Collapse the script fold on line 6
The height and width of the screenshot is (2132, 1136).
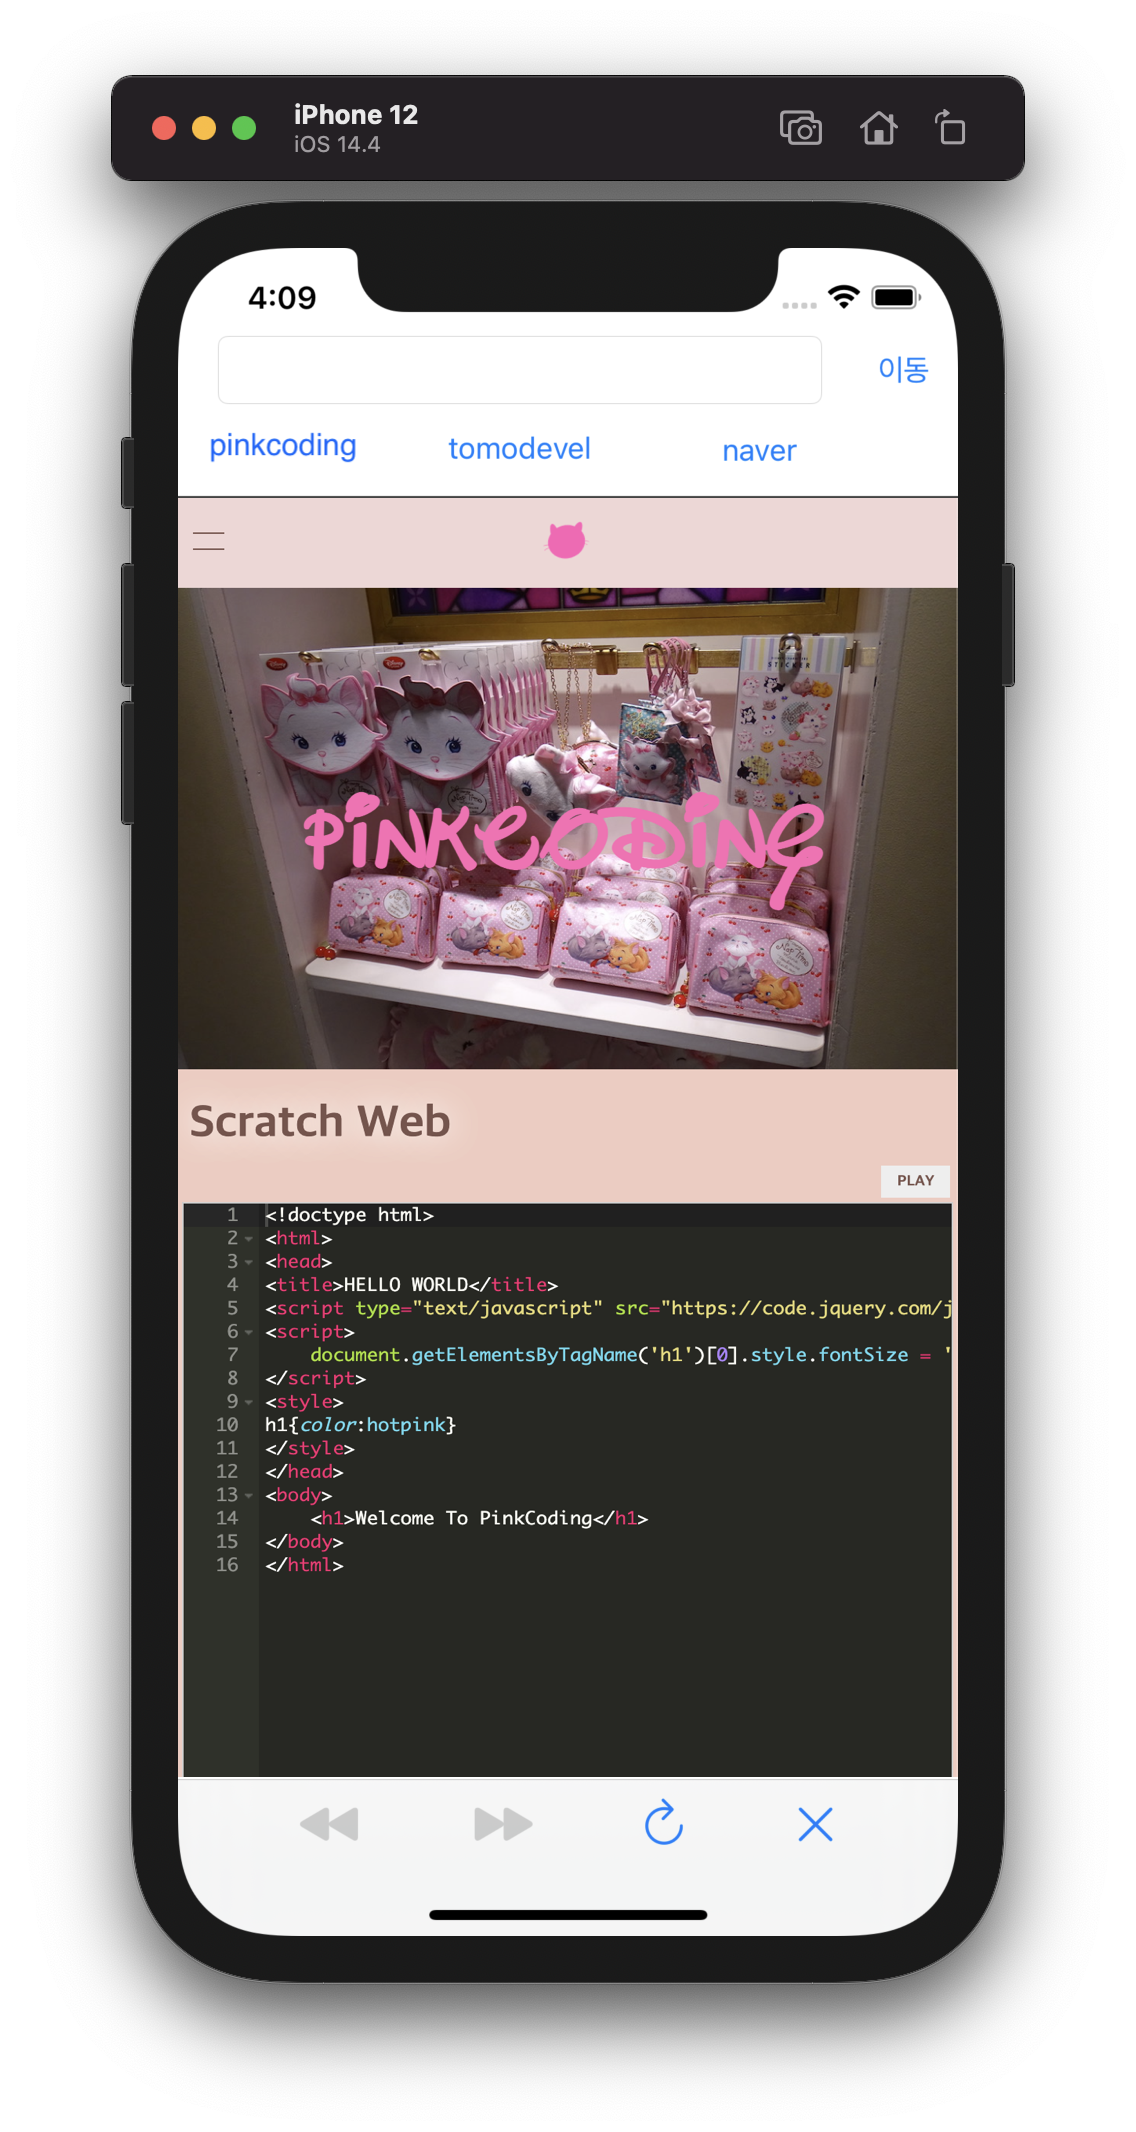249,1332
